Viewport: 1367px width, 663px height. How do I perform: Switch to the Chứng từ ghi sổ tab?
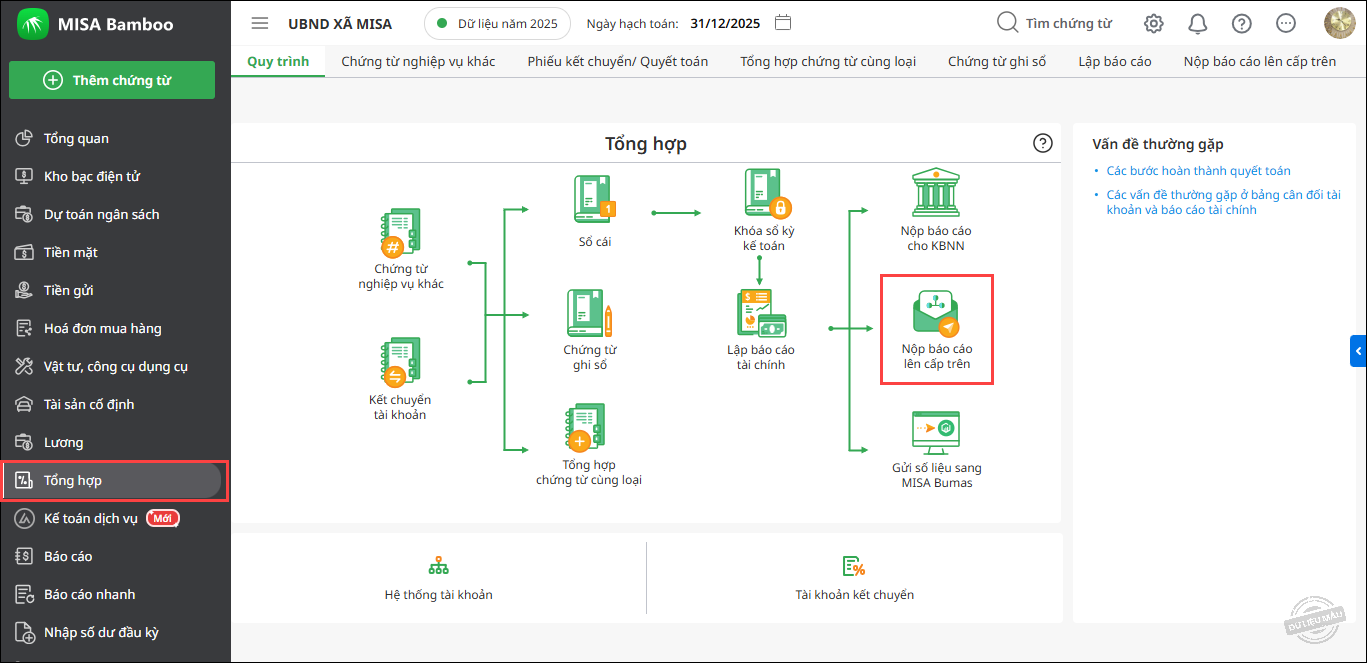pyautogui.click(x=997, y=61)
